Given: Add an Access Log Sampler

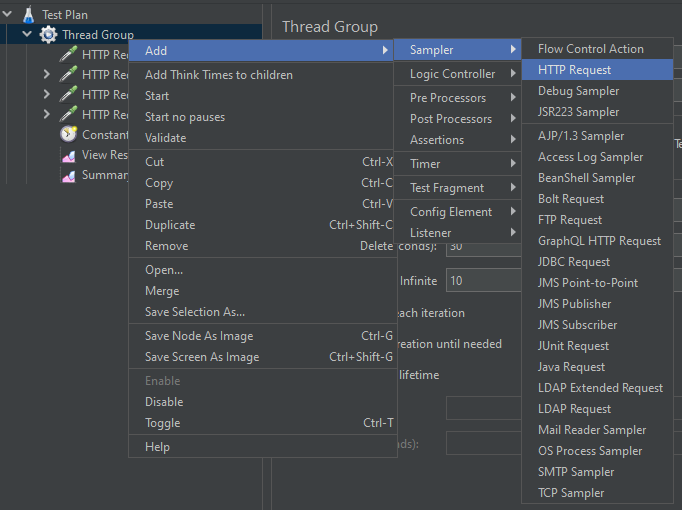Looking at the screenshot, I should [598, 157].
